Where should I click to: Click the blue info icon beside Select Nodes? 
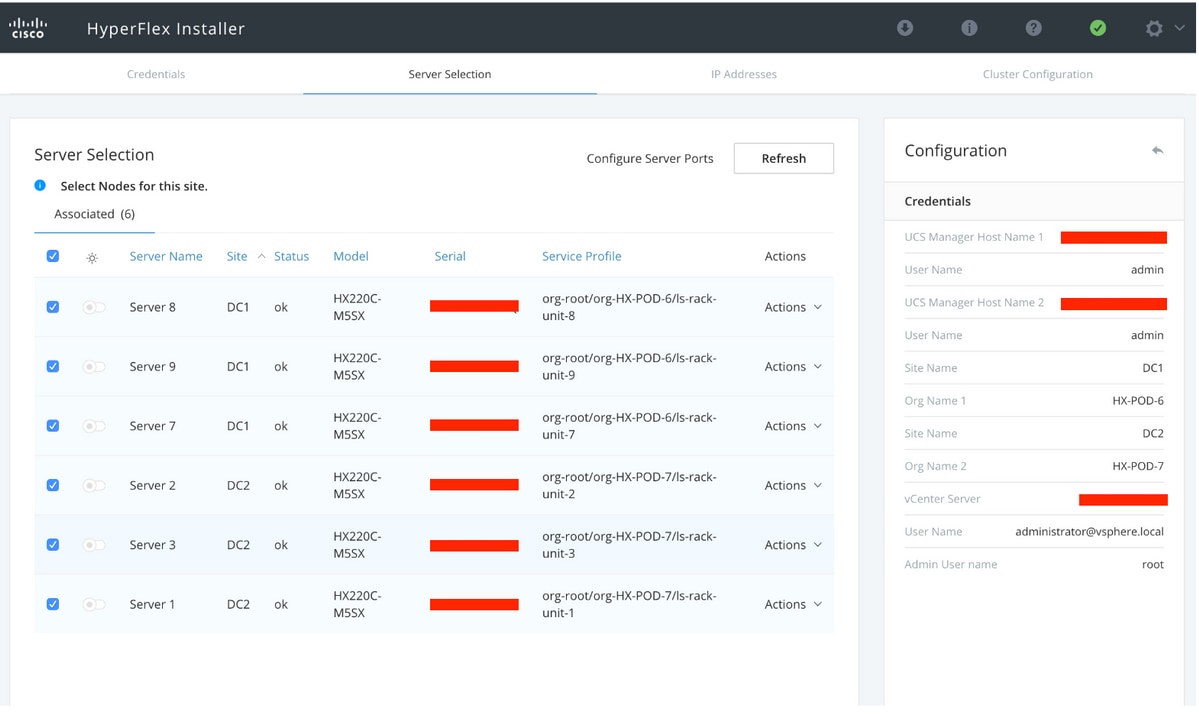pos(40,185)
